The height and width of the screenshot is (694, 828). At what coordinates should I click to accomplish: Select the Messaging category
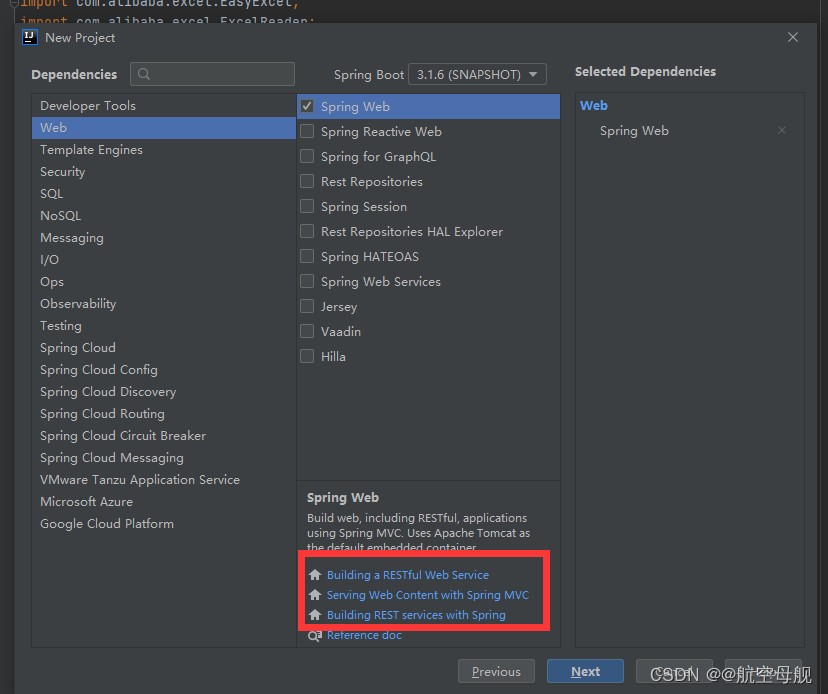tap(164, 238)
